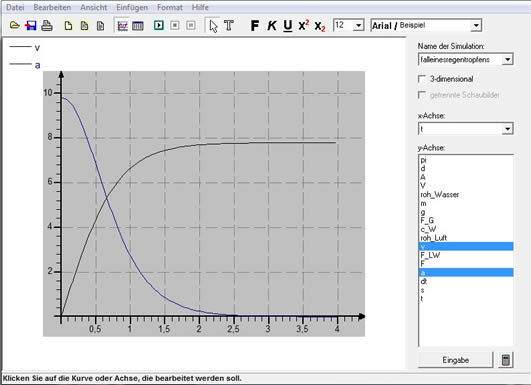Click the x-axis label 2,5
Image resolution: width=531 pixels, height=385 pixels.
[x=233, y=329]
